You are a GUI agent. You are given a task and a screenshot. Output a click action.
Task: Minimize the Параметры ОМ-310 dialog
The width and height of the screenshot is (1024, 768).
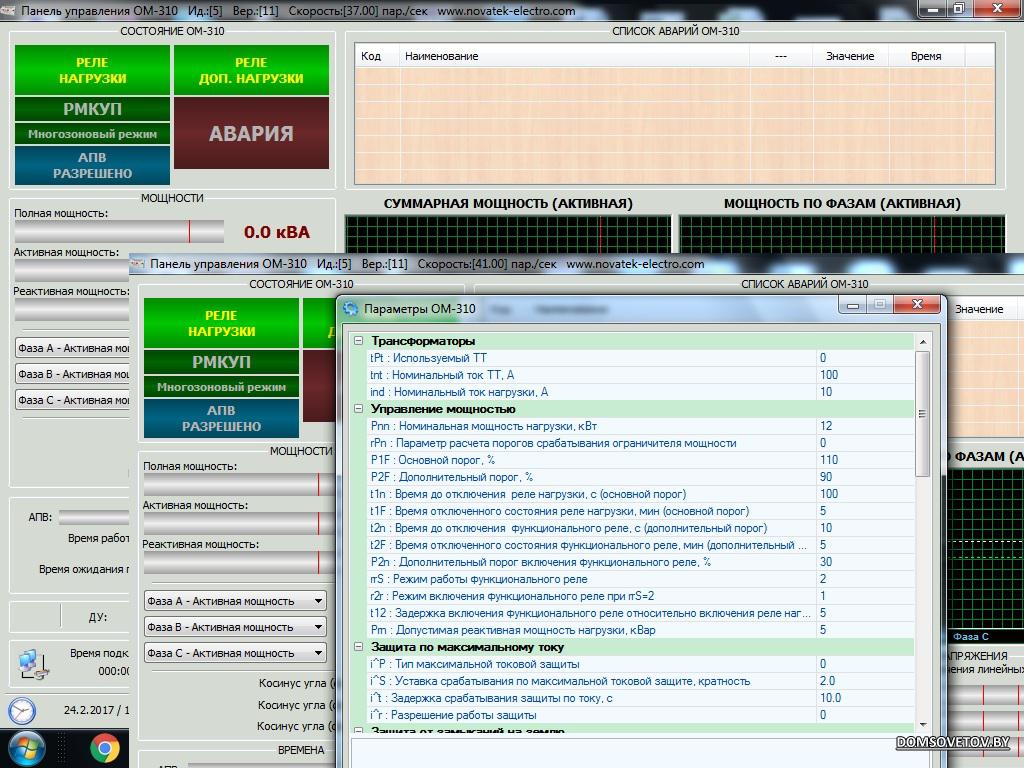point(852,305)
